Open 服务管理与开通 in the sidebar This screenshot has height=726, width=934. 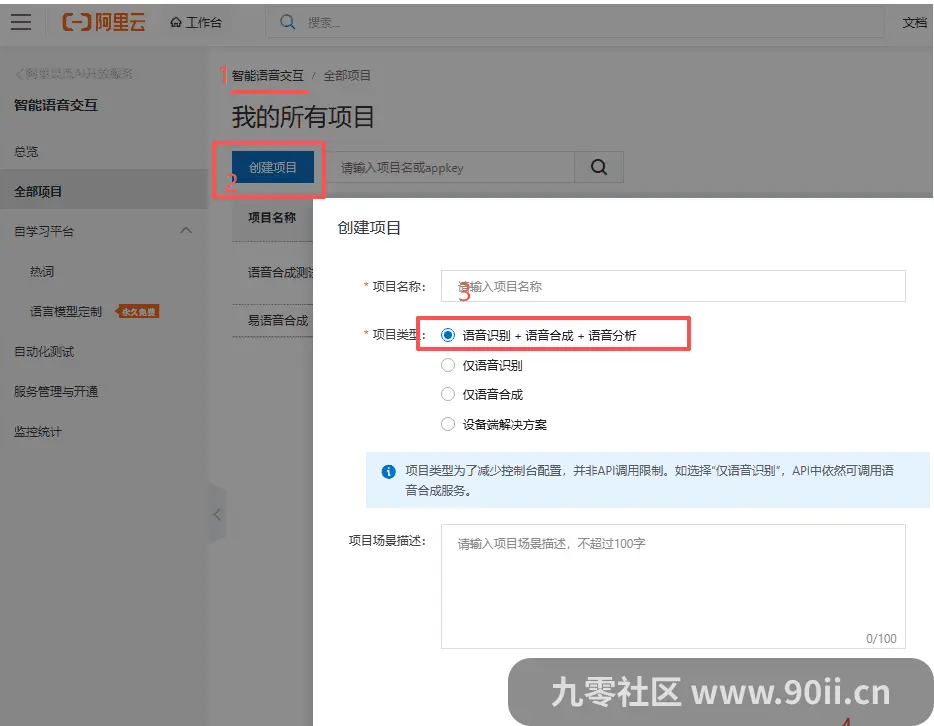[x=56, y=391]
